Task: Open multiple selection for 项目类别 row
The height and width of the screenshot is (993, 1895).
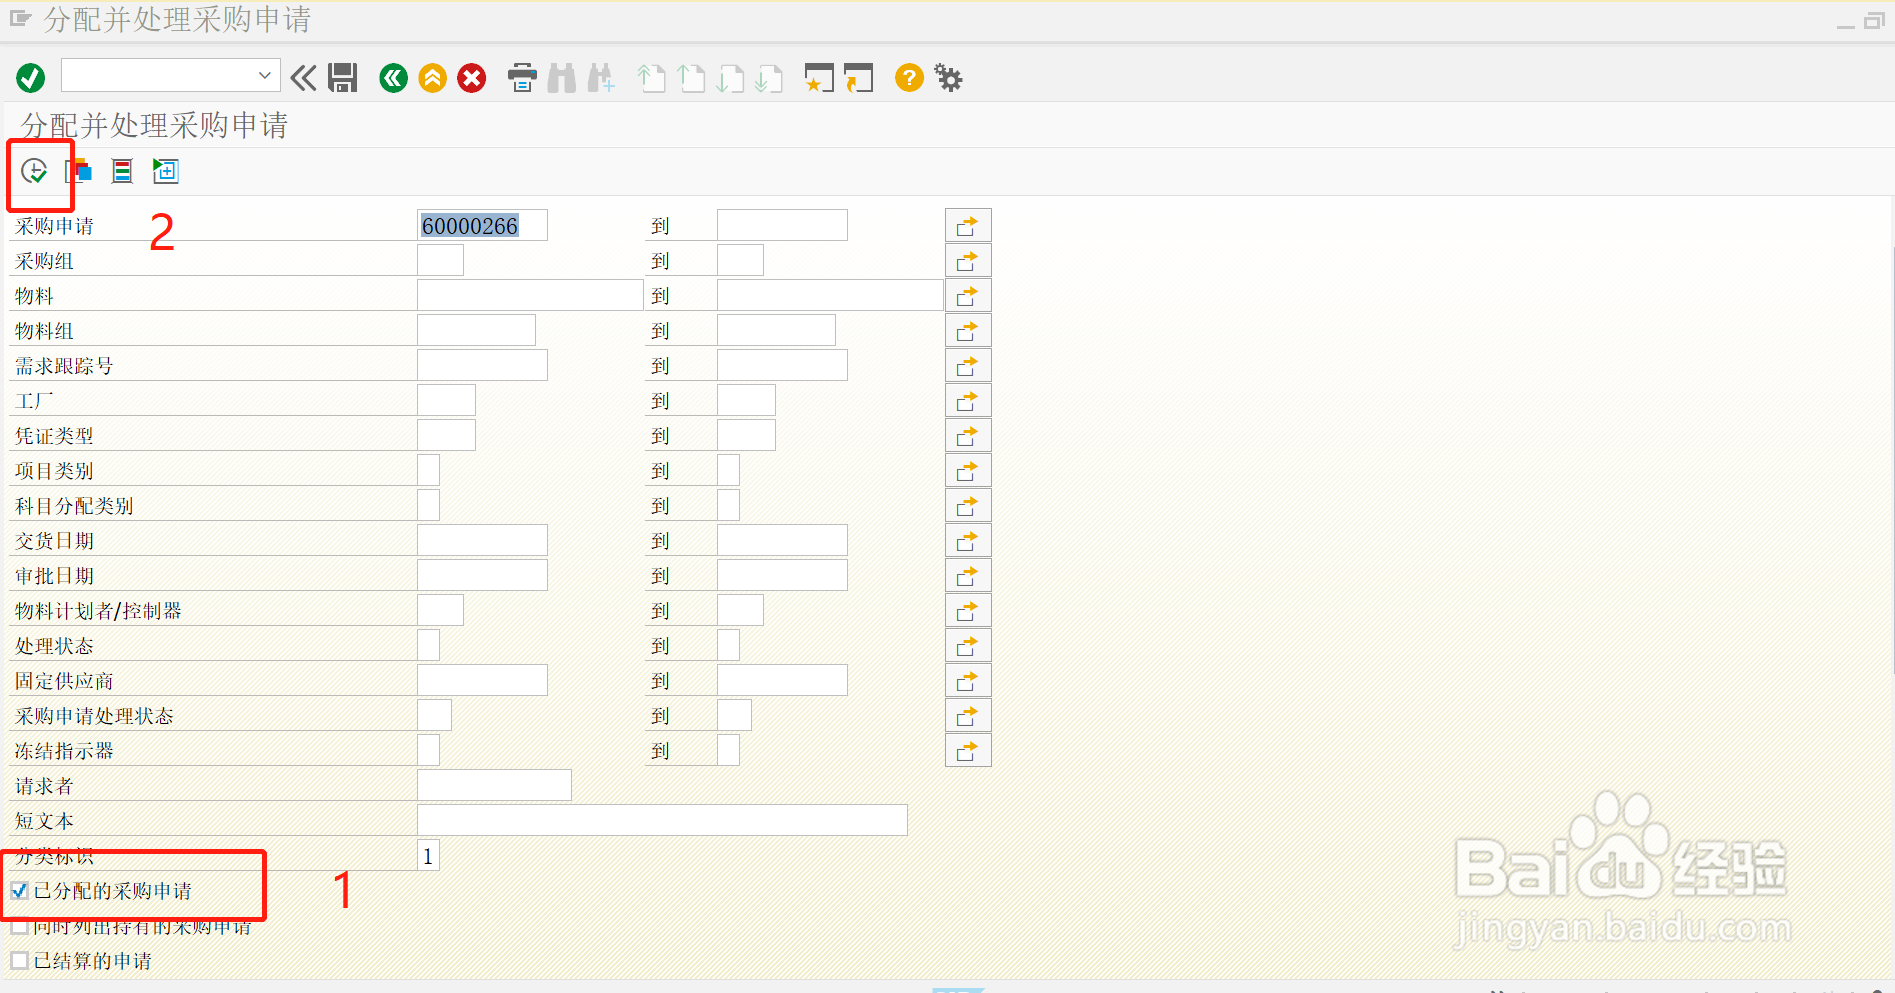Action: [x=968, y=471]
